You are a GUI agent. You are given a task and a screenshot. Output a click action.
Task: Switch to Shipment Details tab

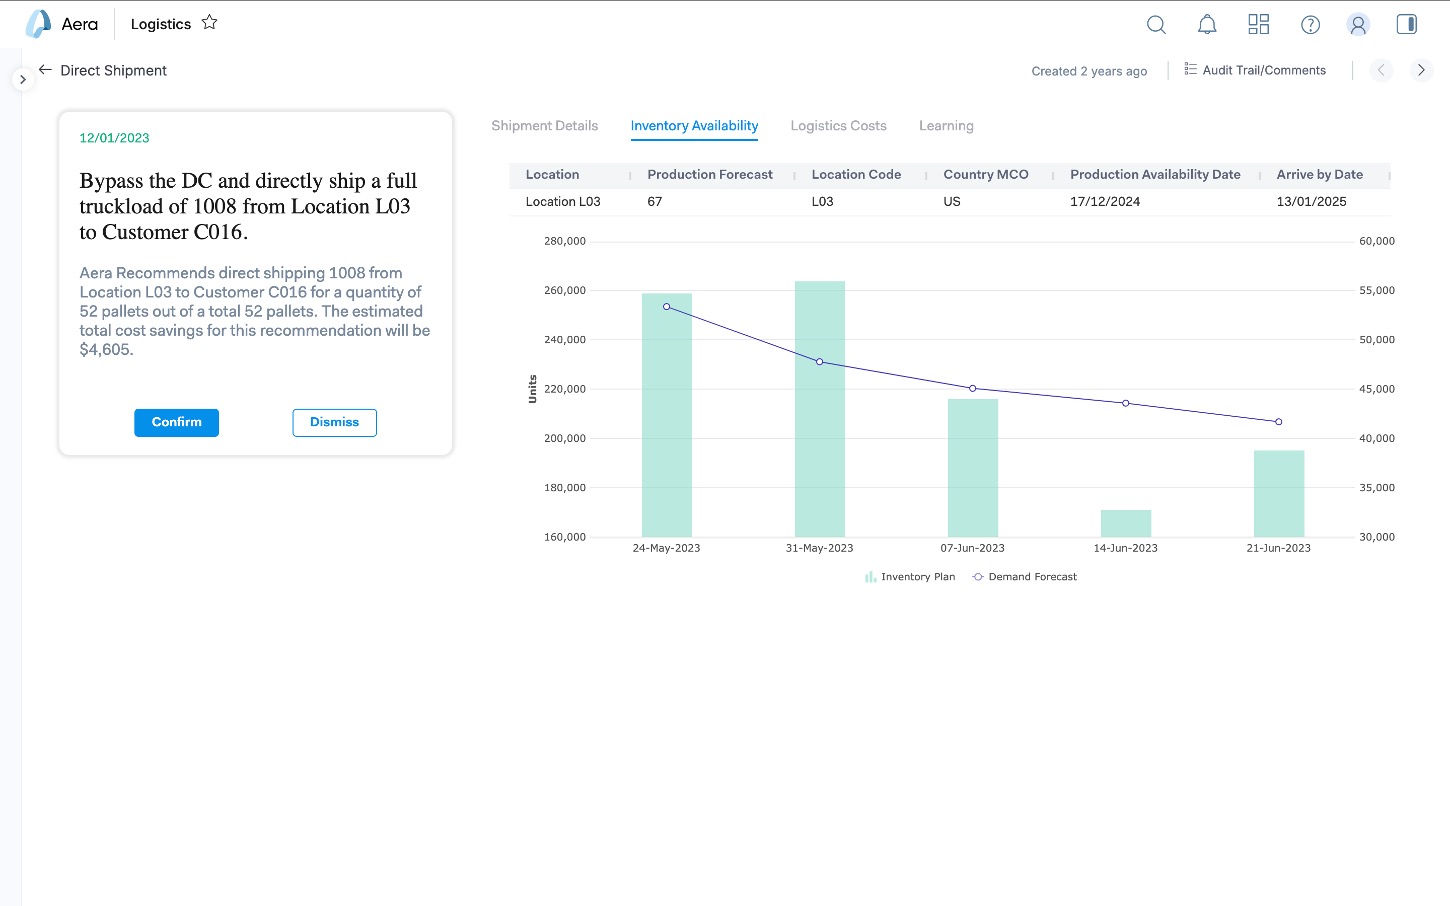pyautogui.click(x=545, y=126)
